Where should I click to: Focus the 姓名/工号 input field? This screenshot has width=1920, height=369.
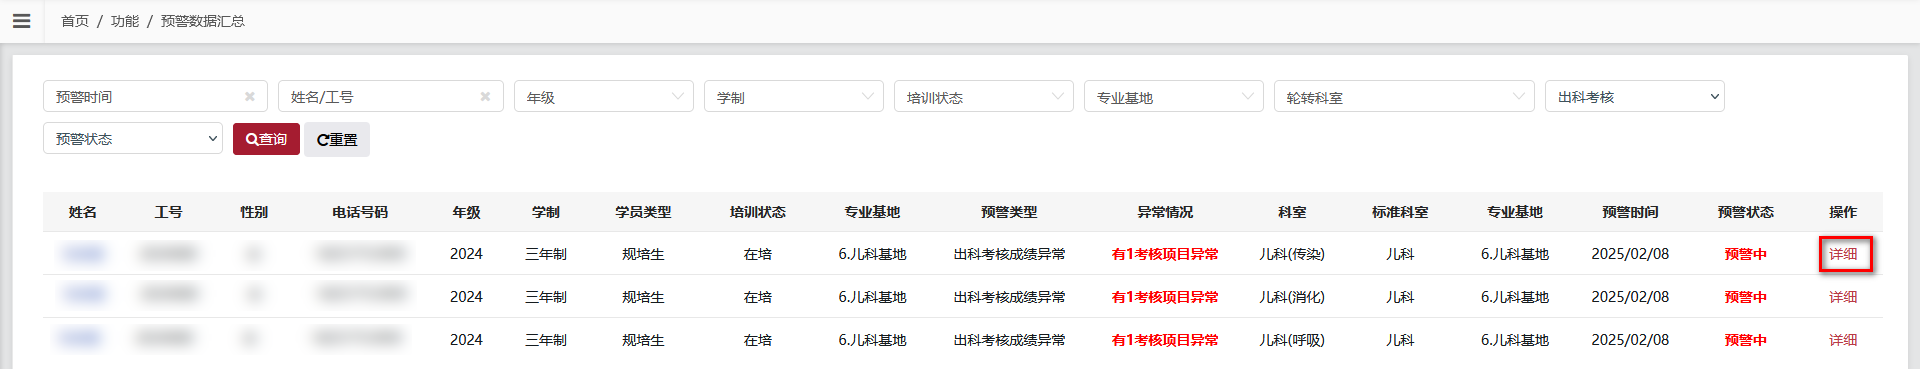(x=390, y=97)
